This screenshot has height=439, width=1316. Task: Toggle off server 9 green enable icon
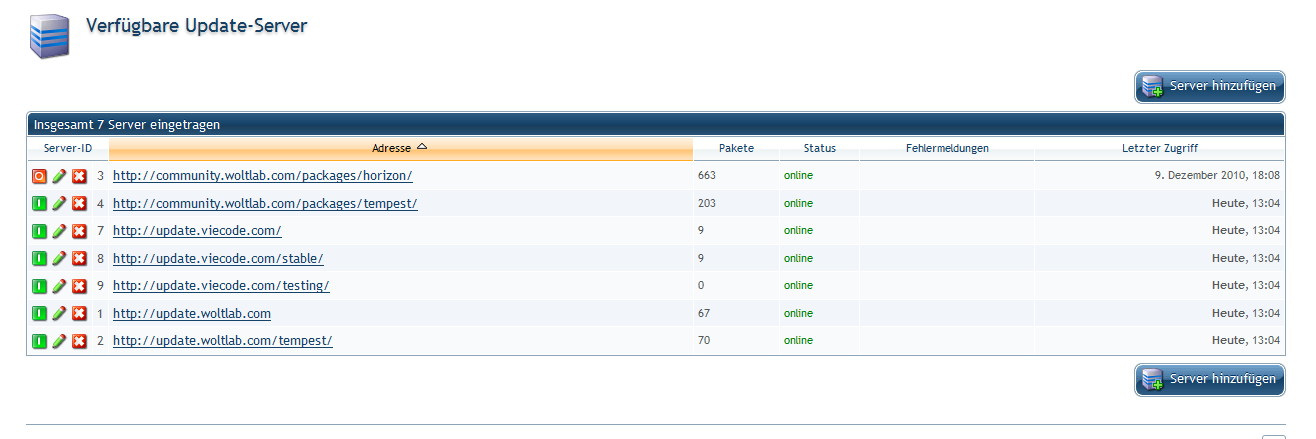[x=39, y=286]
